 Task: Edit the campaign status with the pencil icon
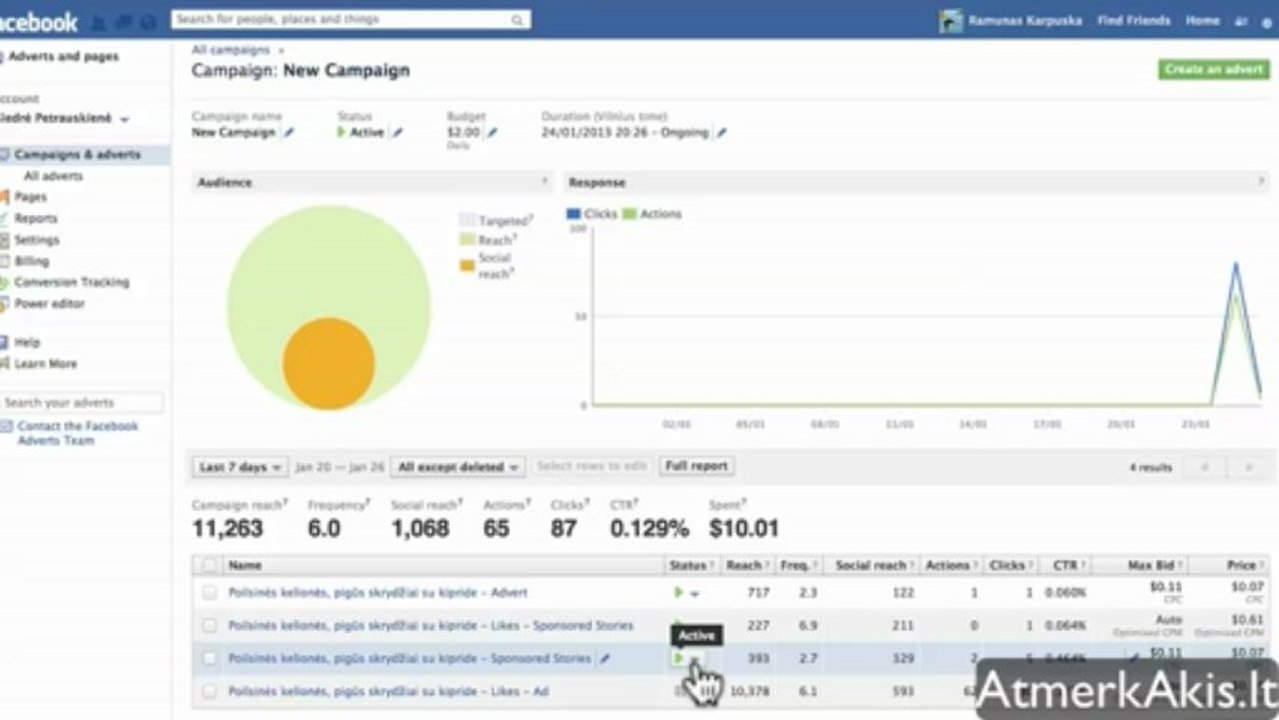[x=397, y=132]
